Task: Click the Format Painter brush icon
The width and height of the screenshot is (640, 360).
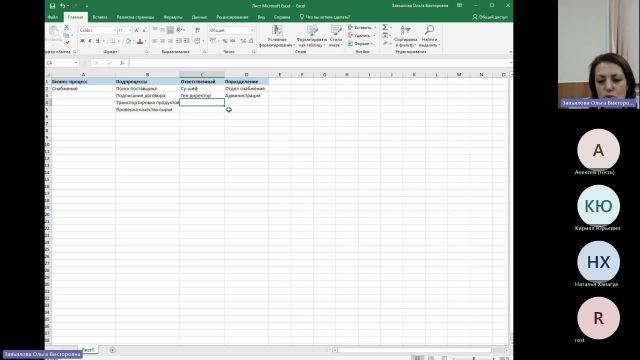Action: 67,42
